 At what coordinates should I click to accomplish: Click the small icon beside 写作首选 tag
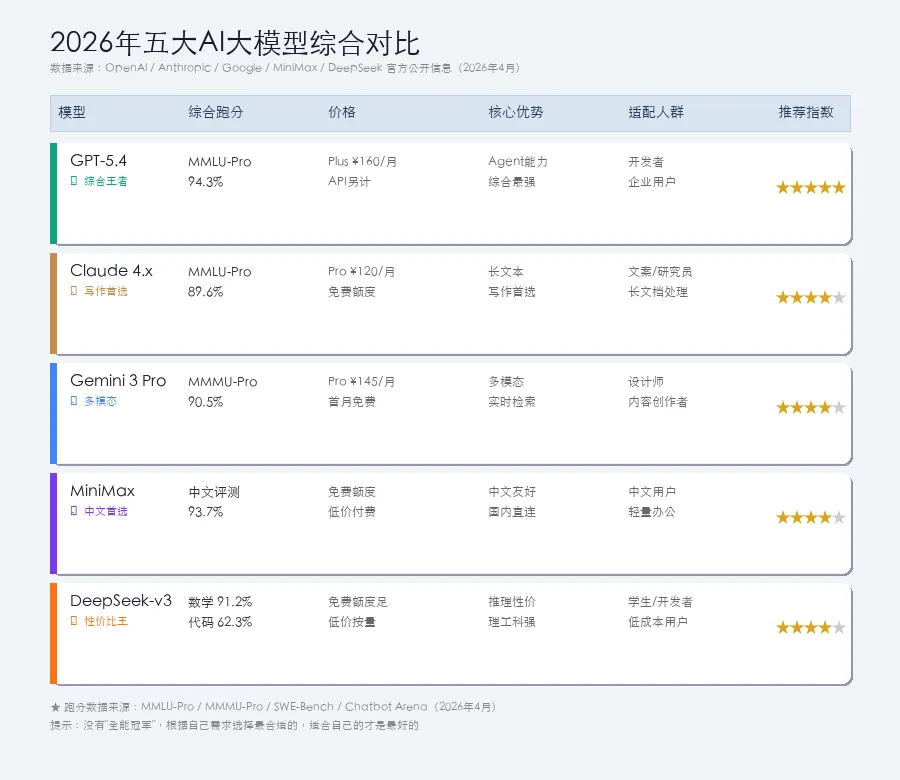[74, 291]
